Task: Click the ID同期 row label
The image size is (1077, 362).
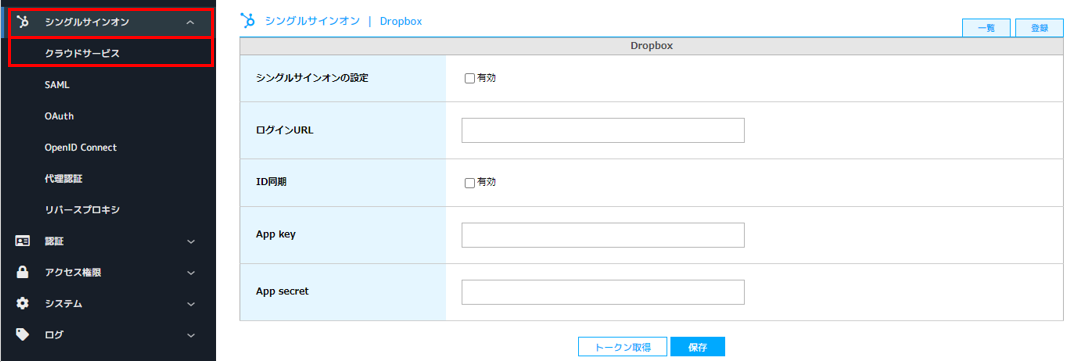Action: (272, 183)
